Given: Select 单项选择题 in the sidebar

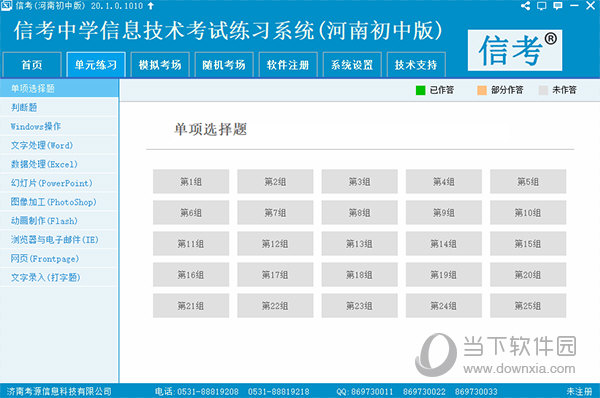Looking at the screenshot, I should [x=59, y=88].
